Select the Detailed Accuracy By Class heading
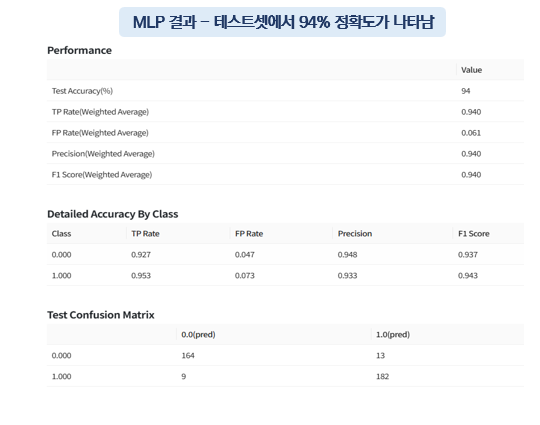The width and height of the screenshot is (540, 425). pyautogui.click(x=113, y=214)
